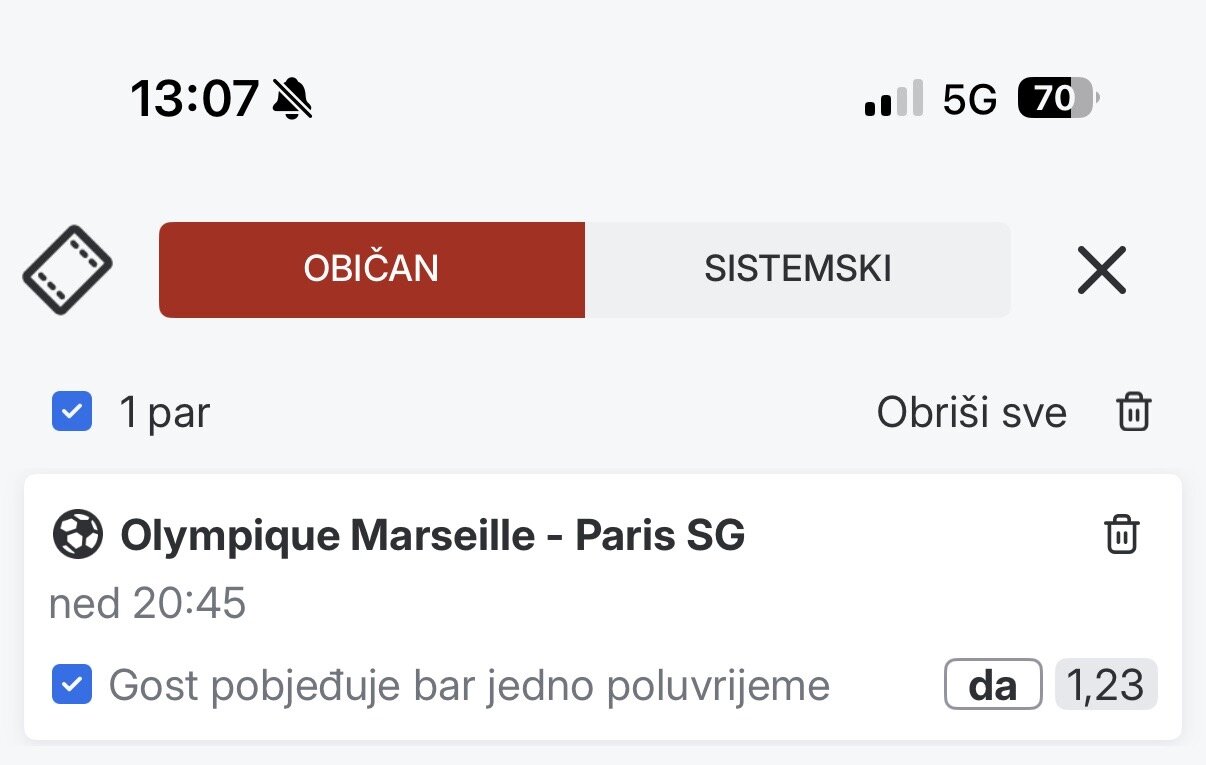Screen dimensions: 1206x765
Task: Click the 'Obriši sve' link
Action: point(971,412)
